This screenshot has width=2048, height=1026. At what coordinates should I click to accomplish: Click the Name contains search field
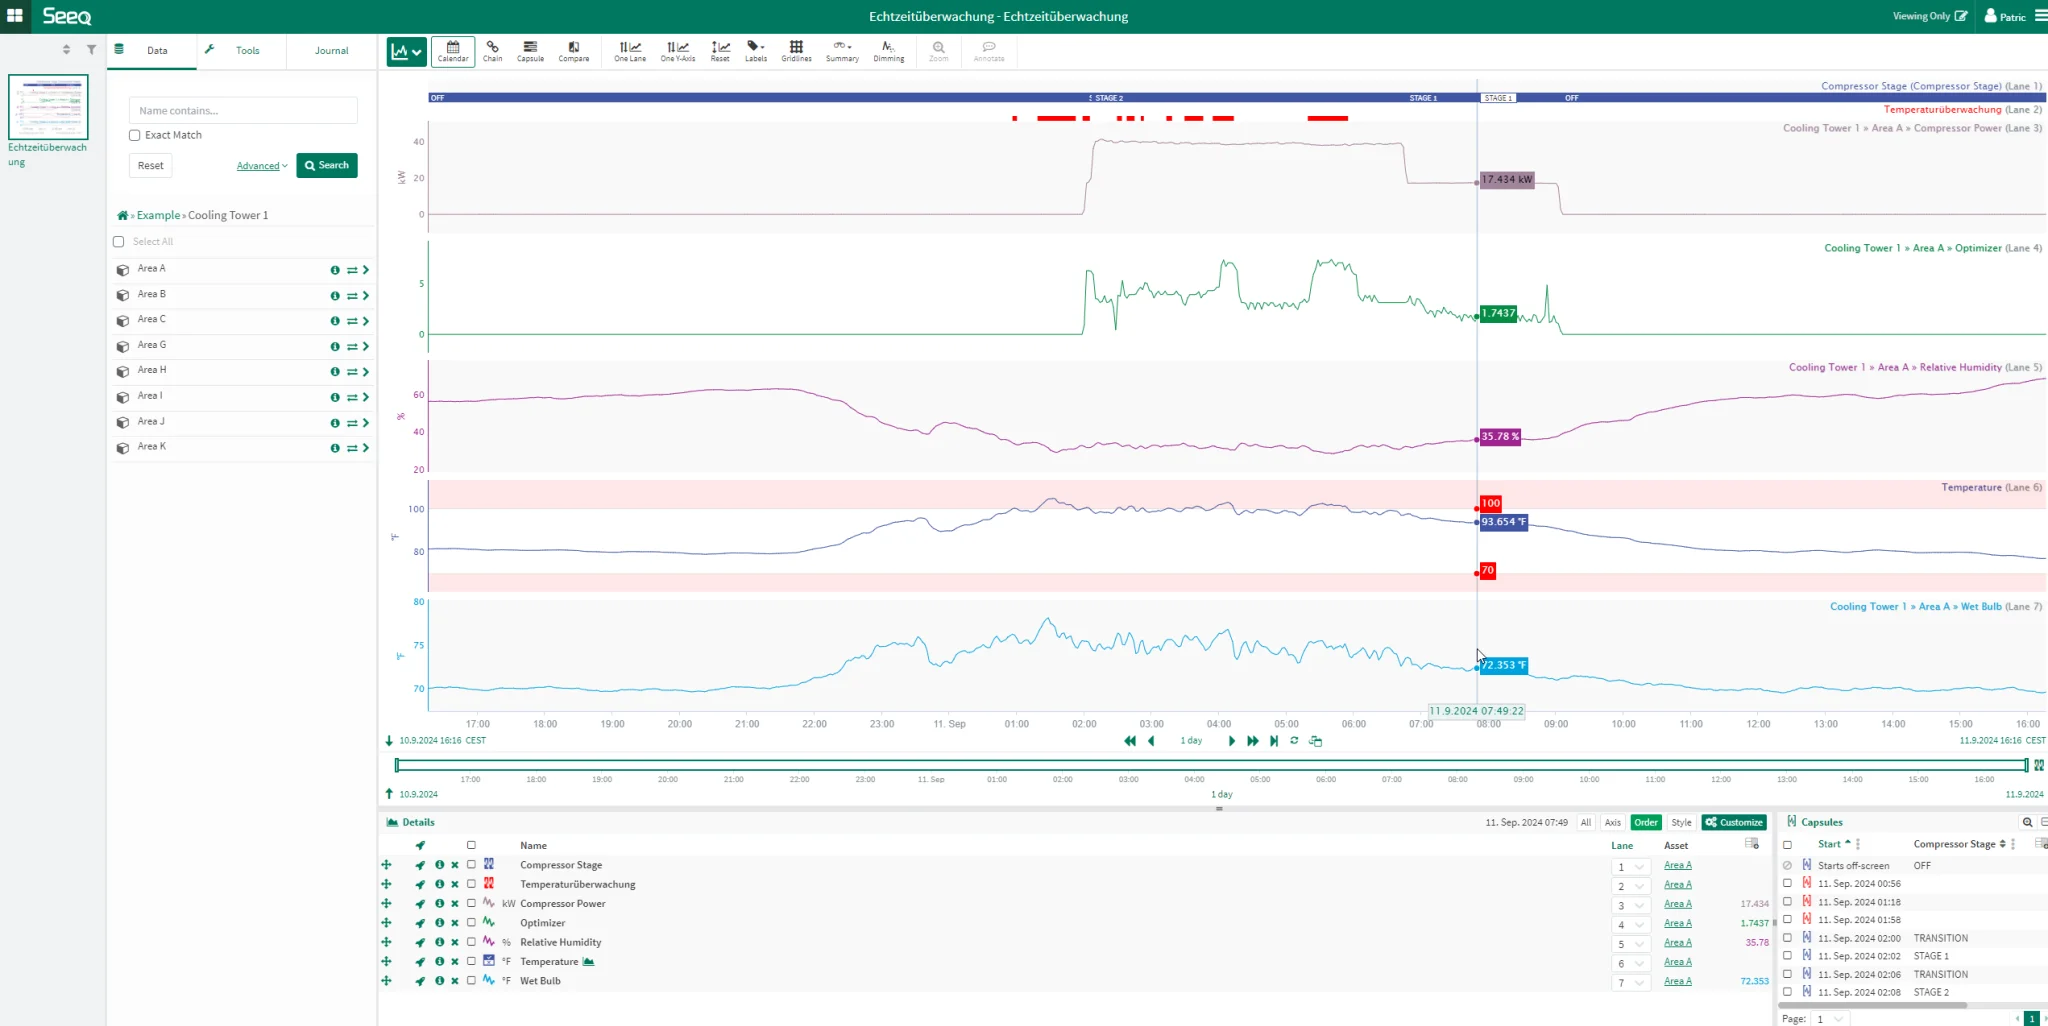[x=243, y=110]
